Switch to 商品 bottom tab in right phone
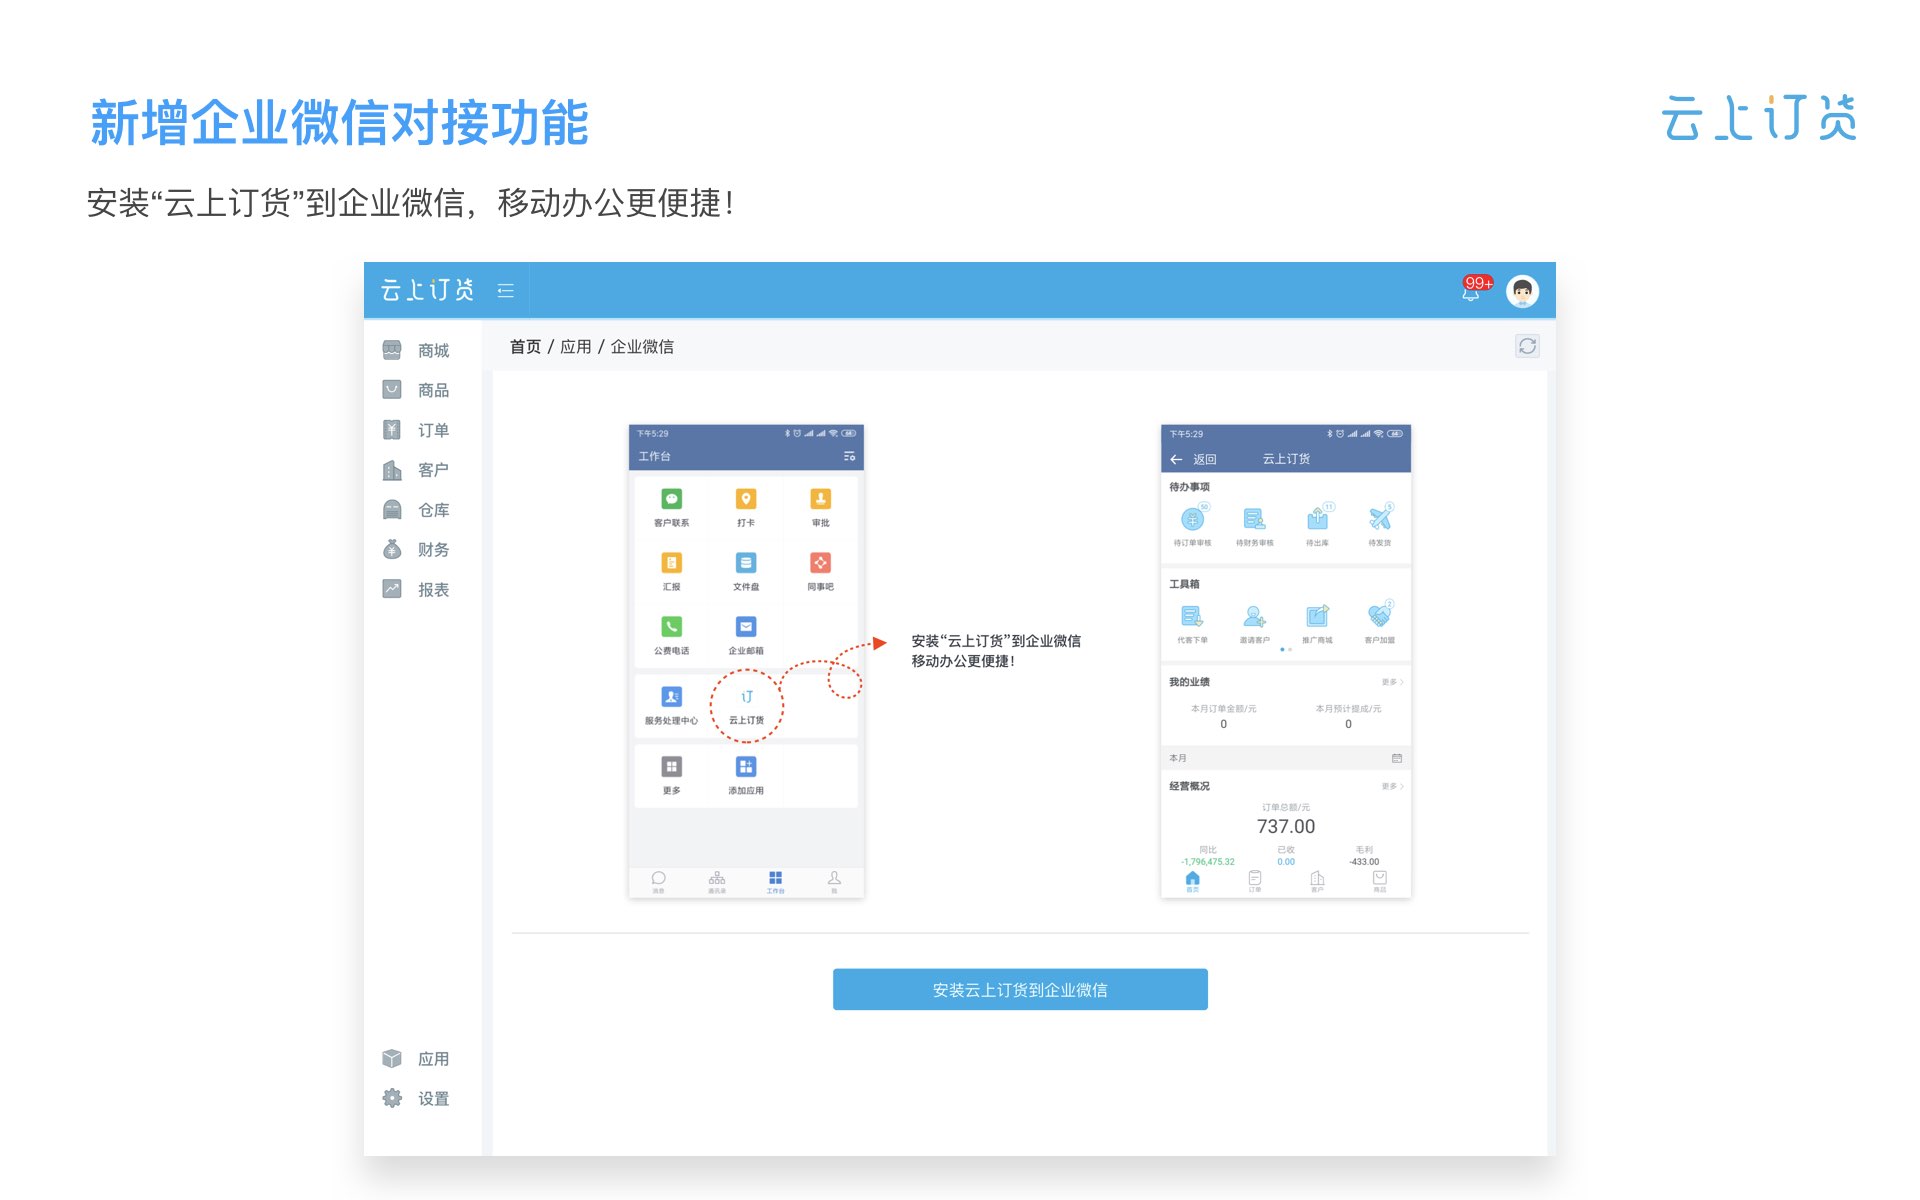Viewport: 1920px width, 1200px height. 1380,881
